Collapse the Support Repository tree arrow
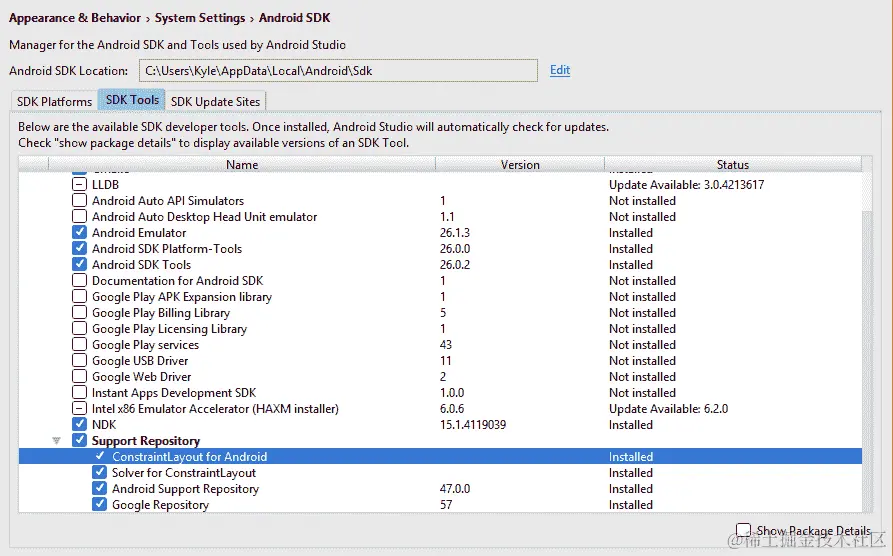This screenshot has width=893, height=556. click(56, 440)
